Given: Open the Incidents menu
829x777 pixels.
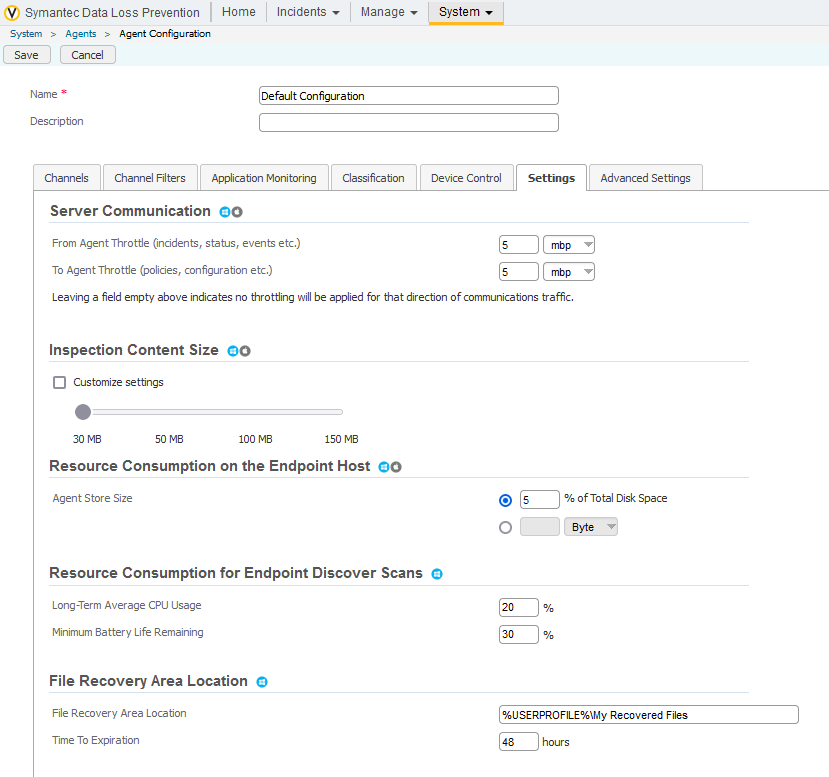Looking at the screenshot, I should click(x=308, y=12).
